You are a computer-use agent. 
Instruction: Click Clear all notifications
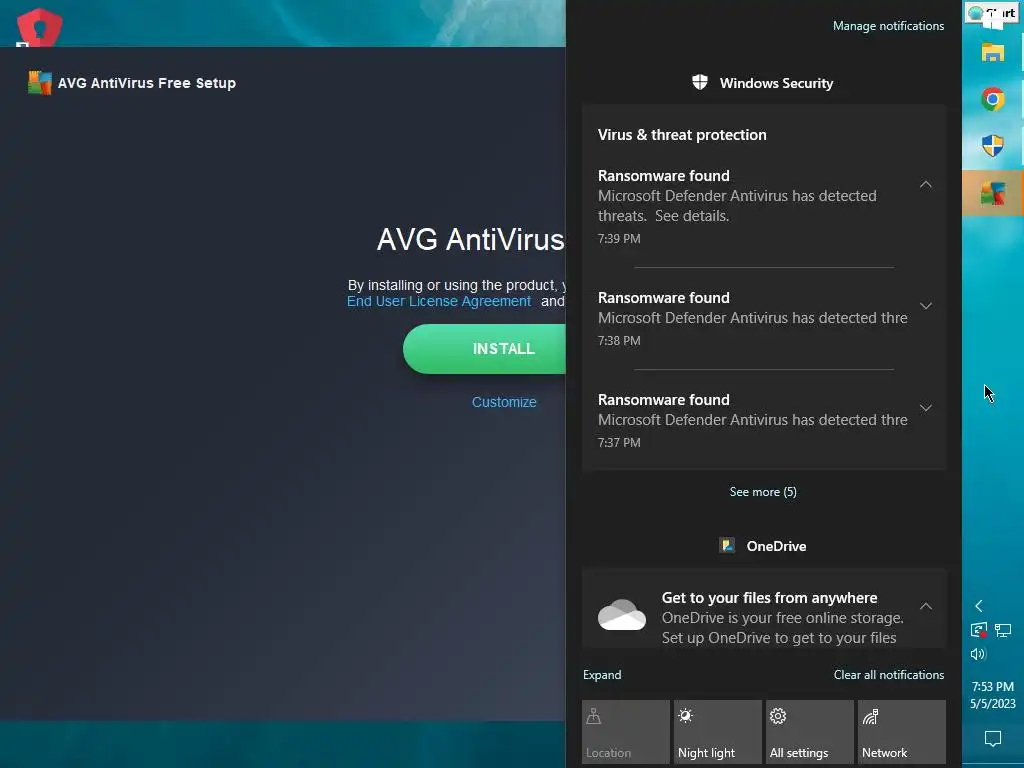click(x=889, y=675)
